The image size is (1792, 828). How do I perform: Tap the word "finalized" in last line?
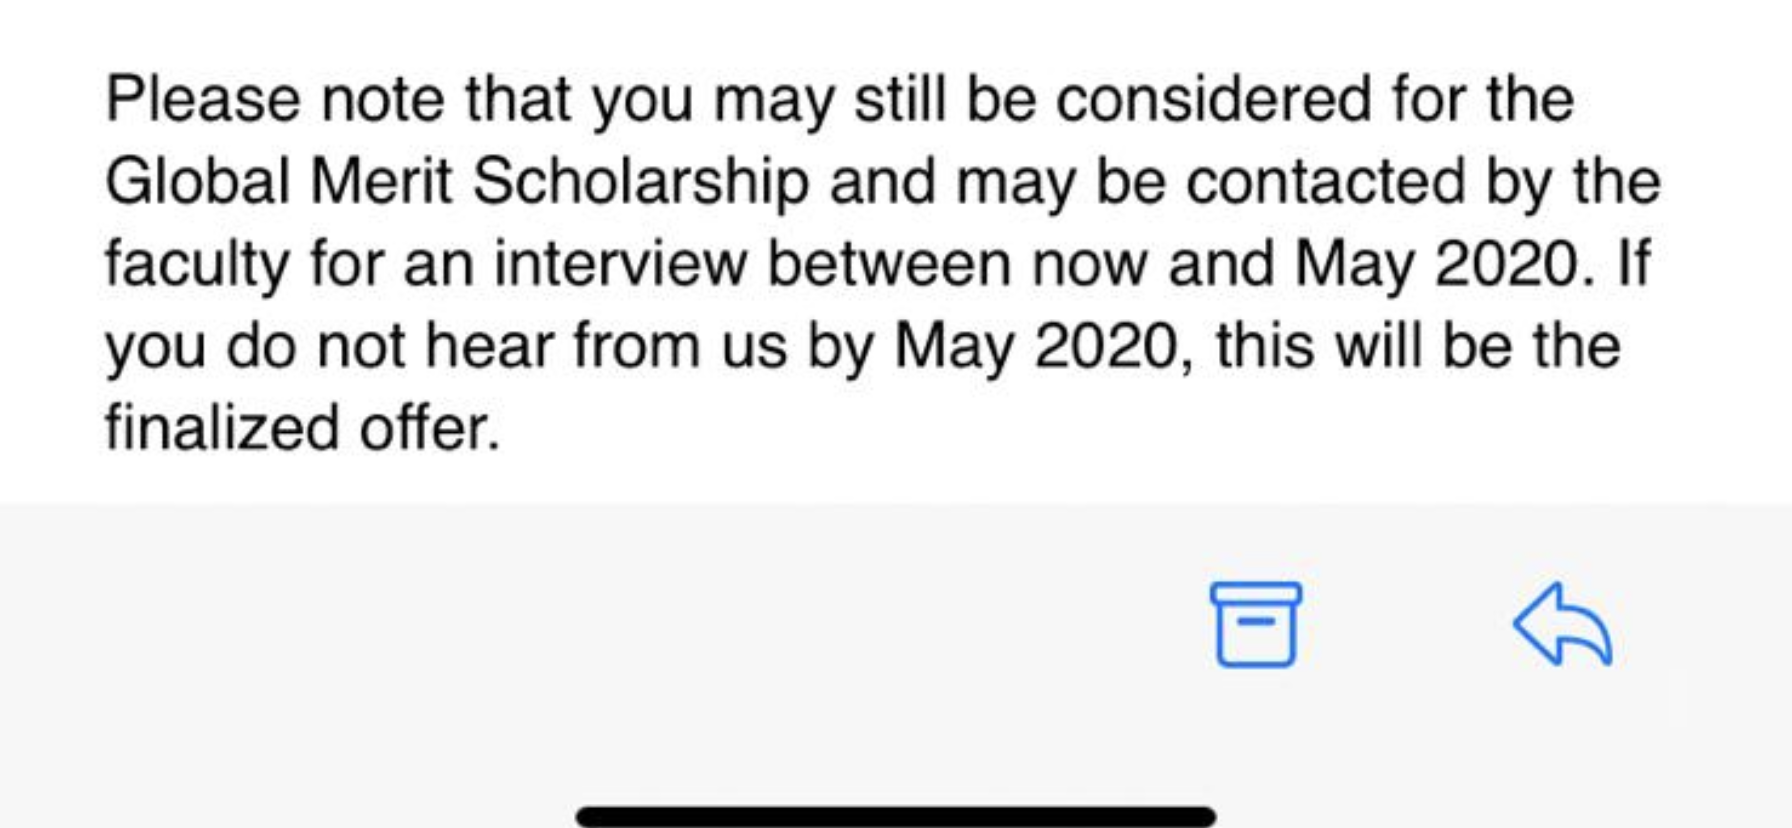(x=222, y=428)
